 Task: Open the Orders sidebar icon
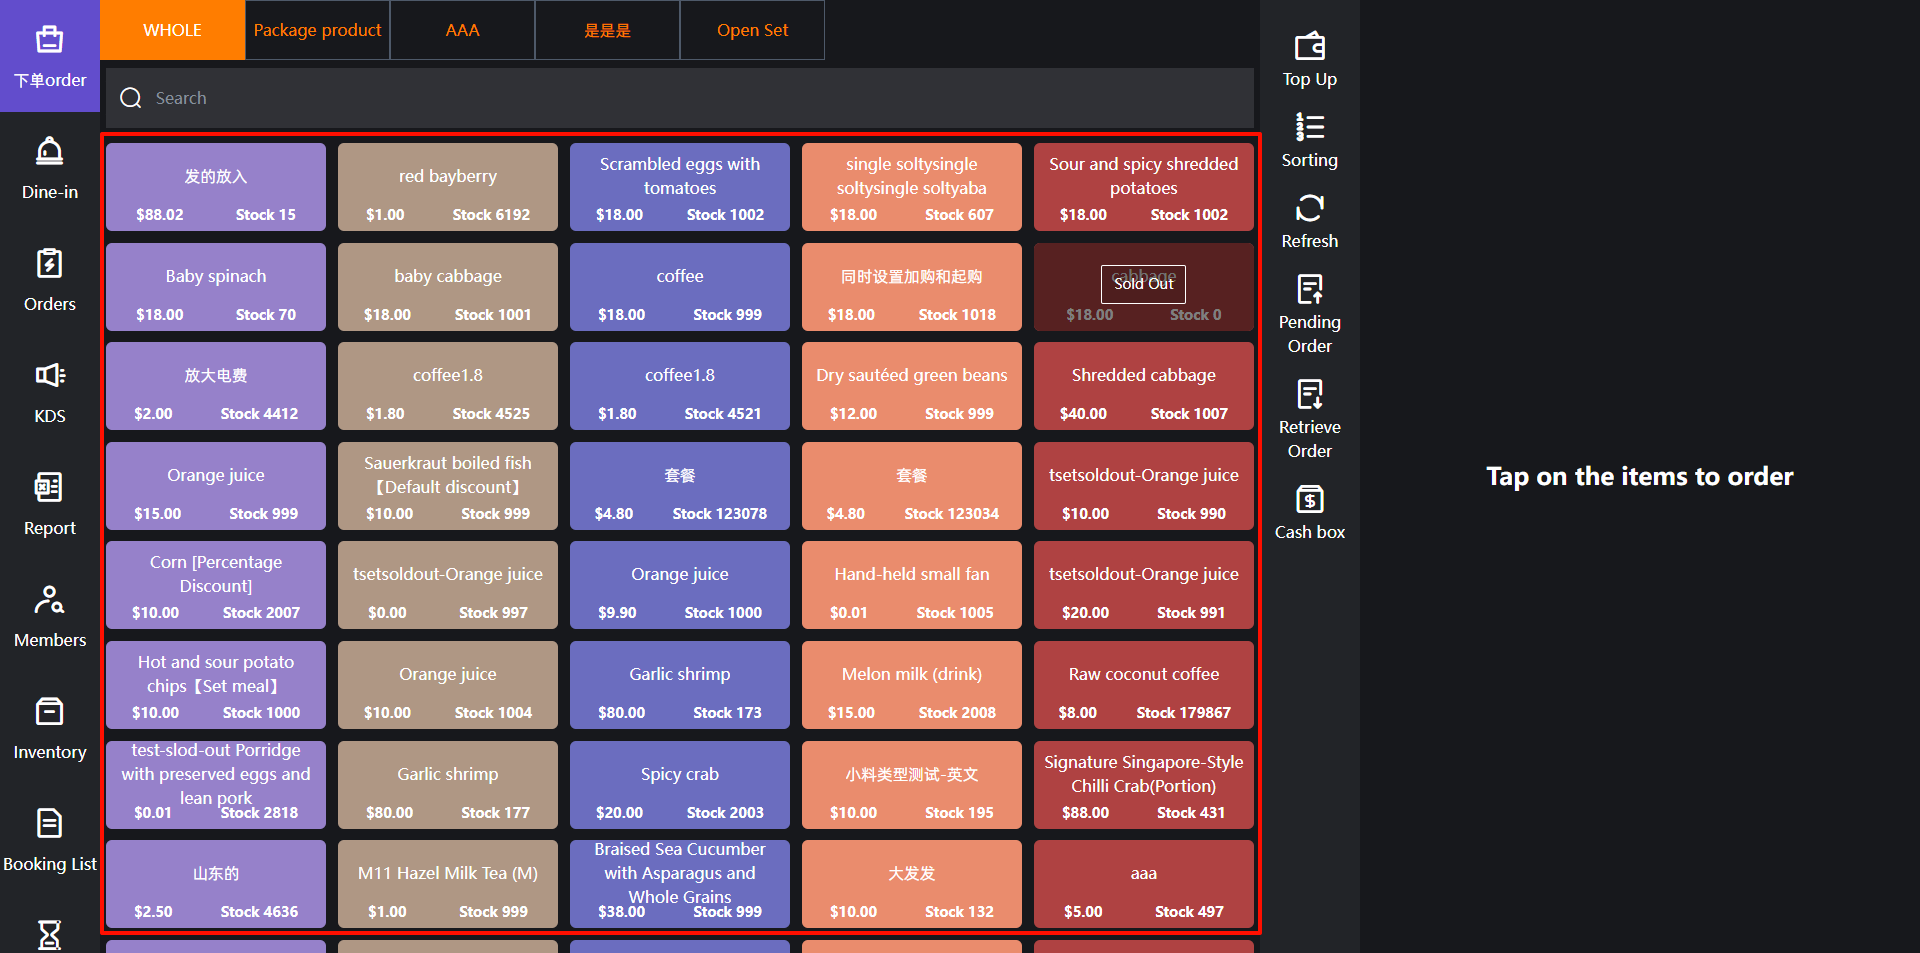click(49, 265)
